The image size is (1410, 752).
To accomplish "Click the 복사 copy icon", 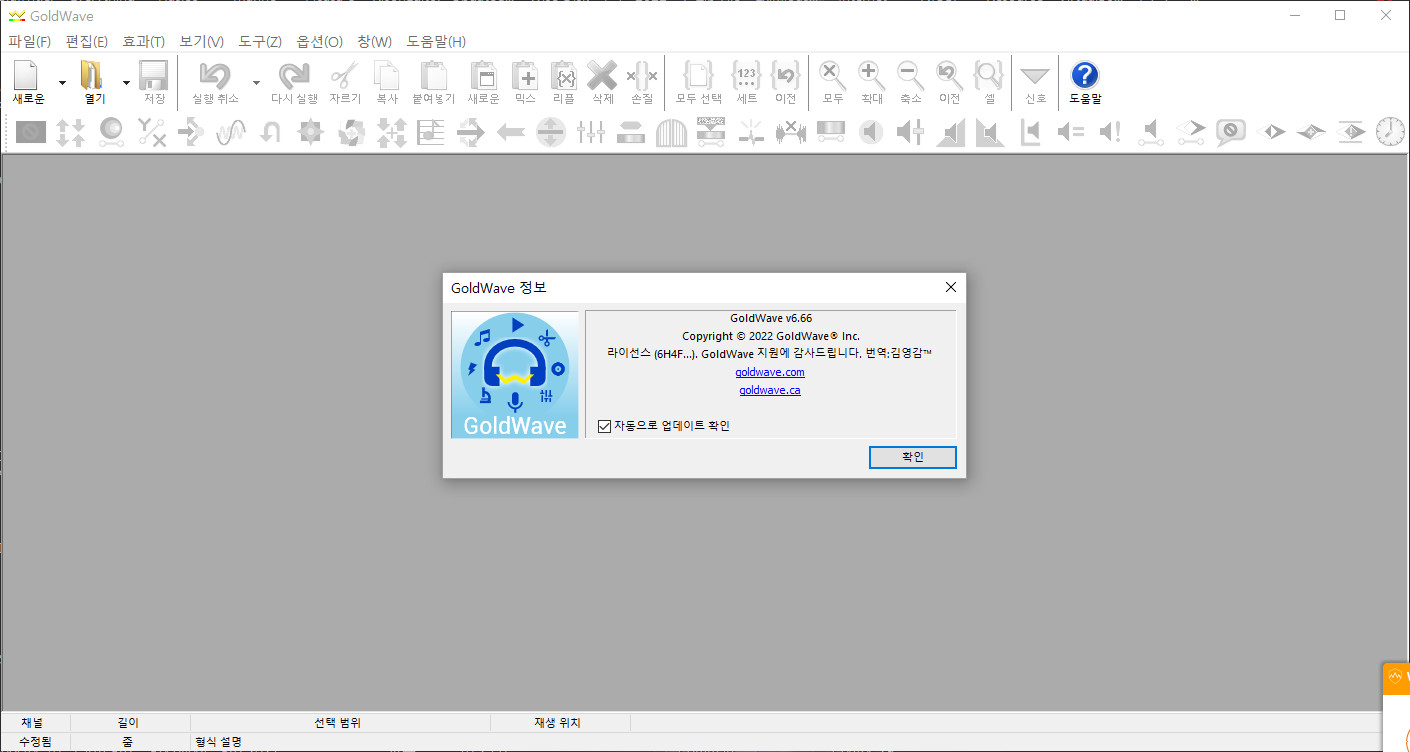I will pyautogui.click(x=387, y=75).
